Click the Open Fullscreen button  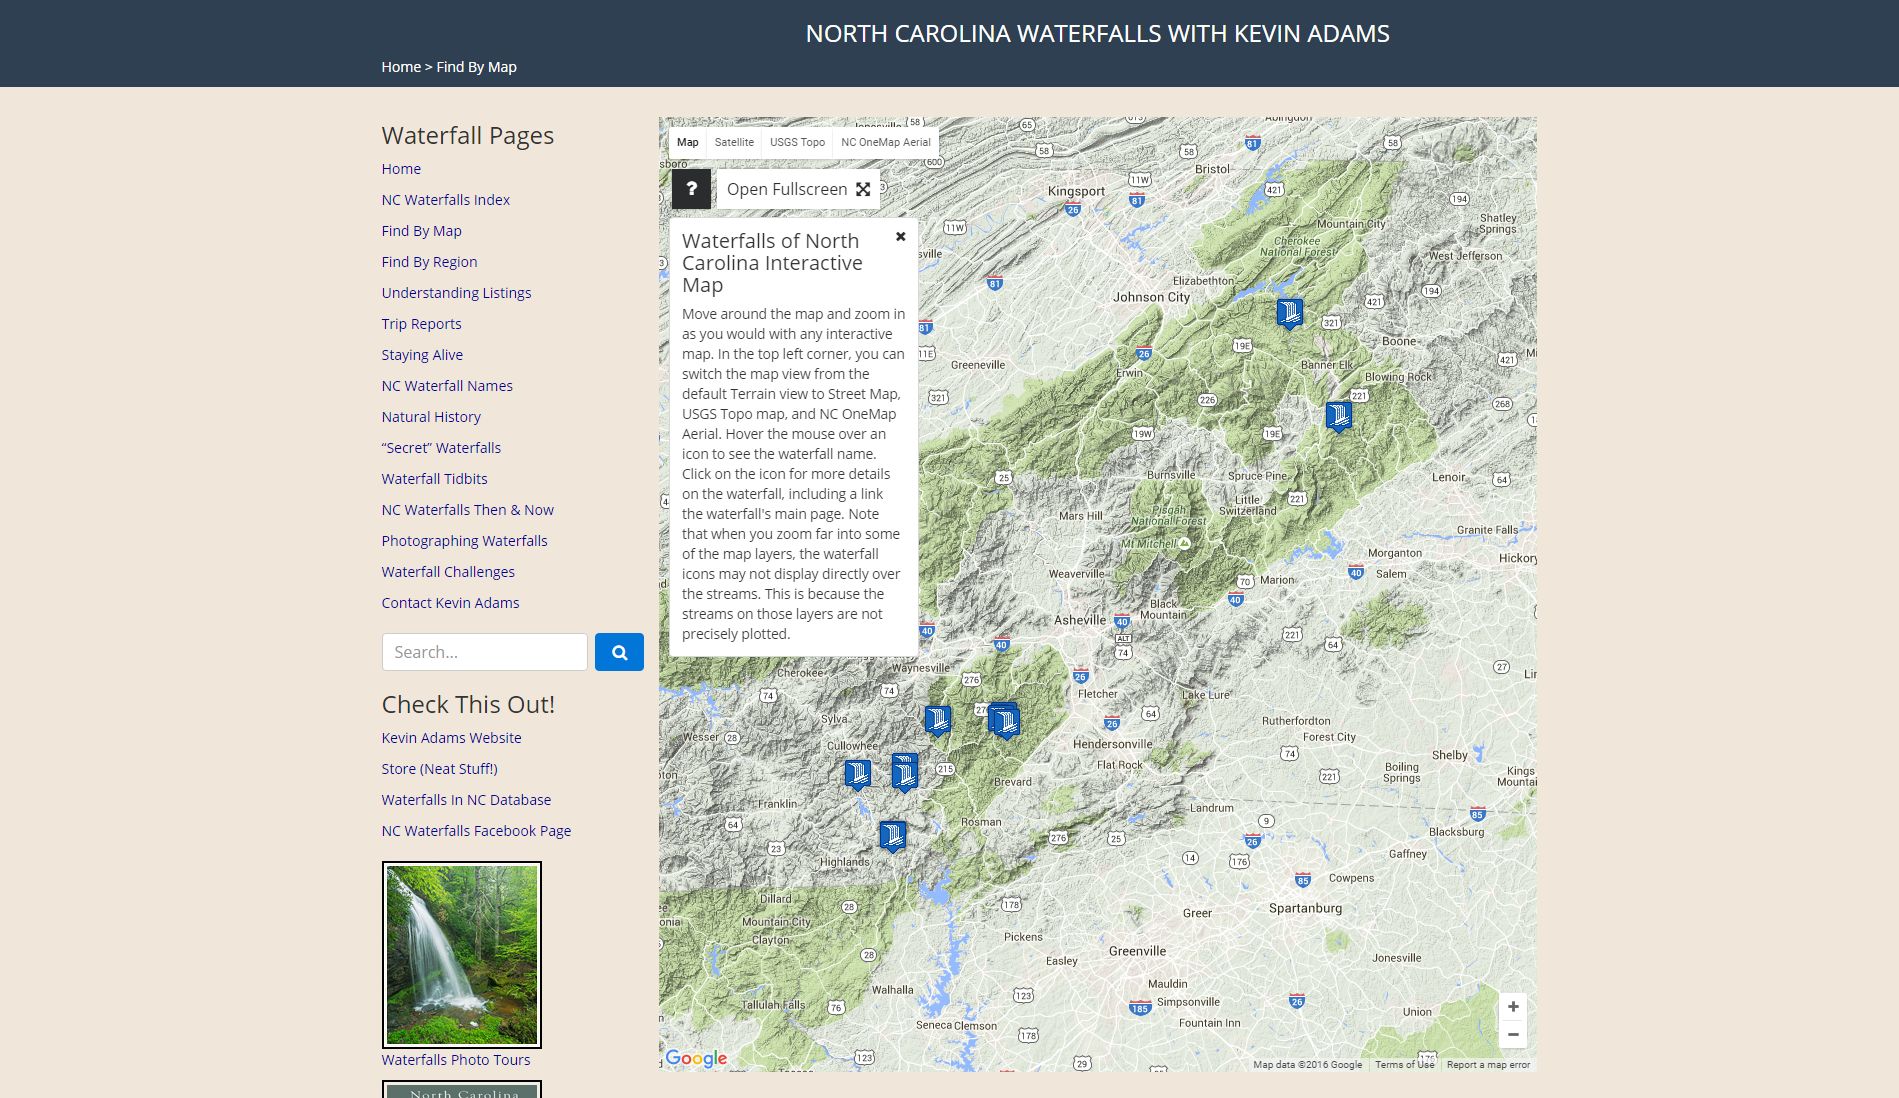(784, 188)
